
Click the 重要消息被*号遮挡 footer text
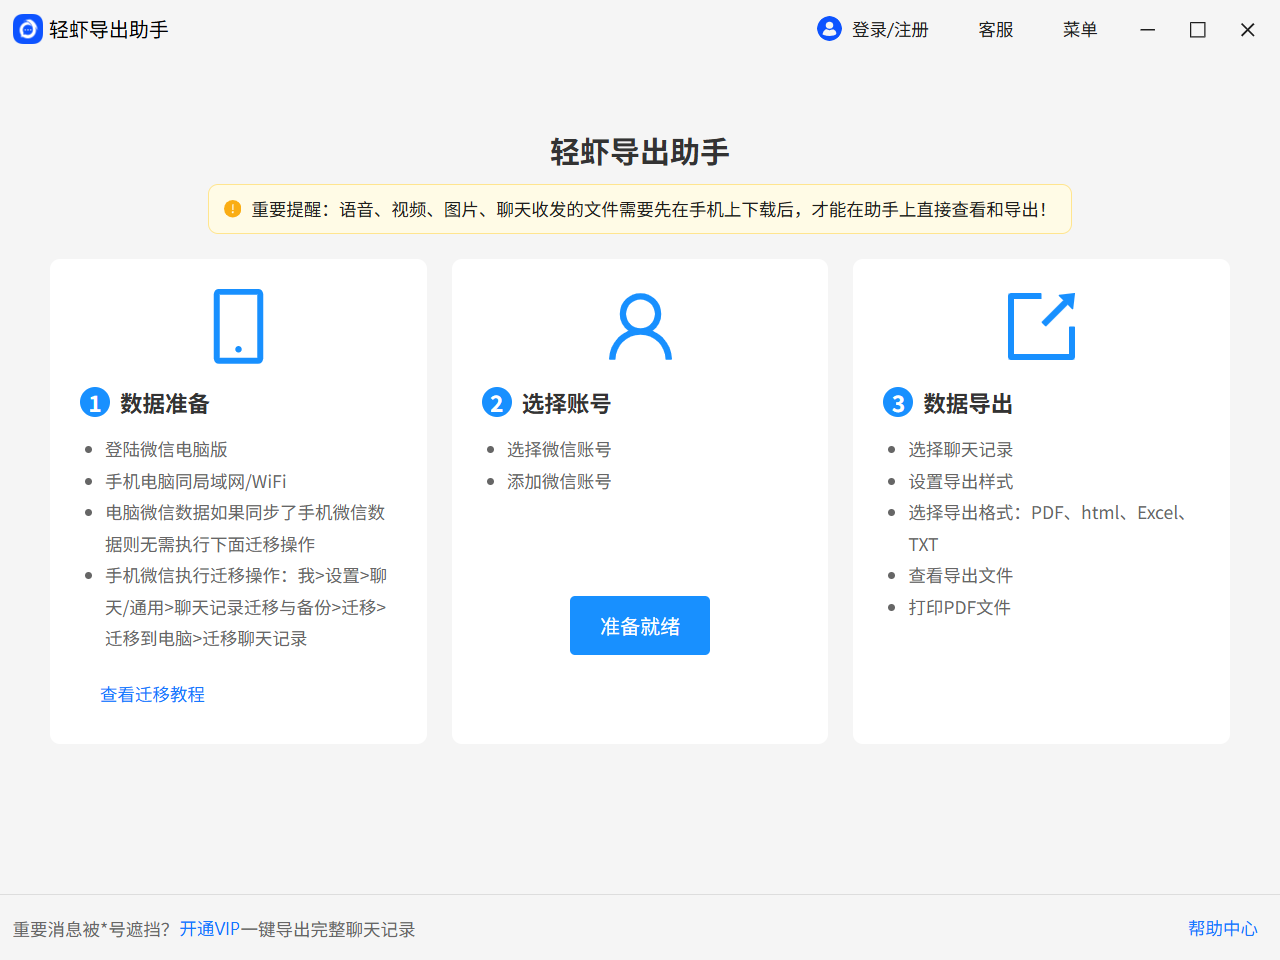[x=92, y=929]
